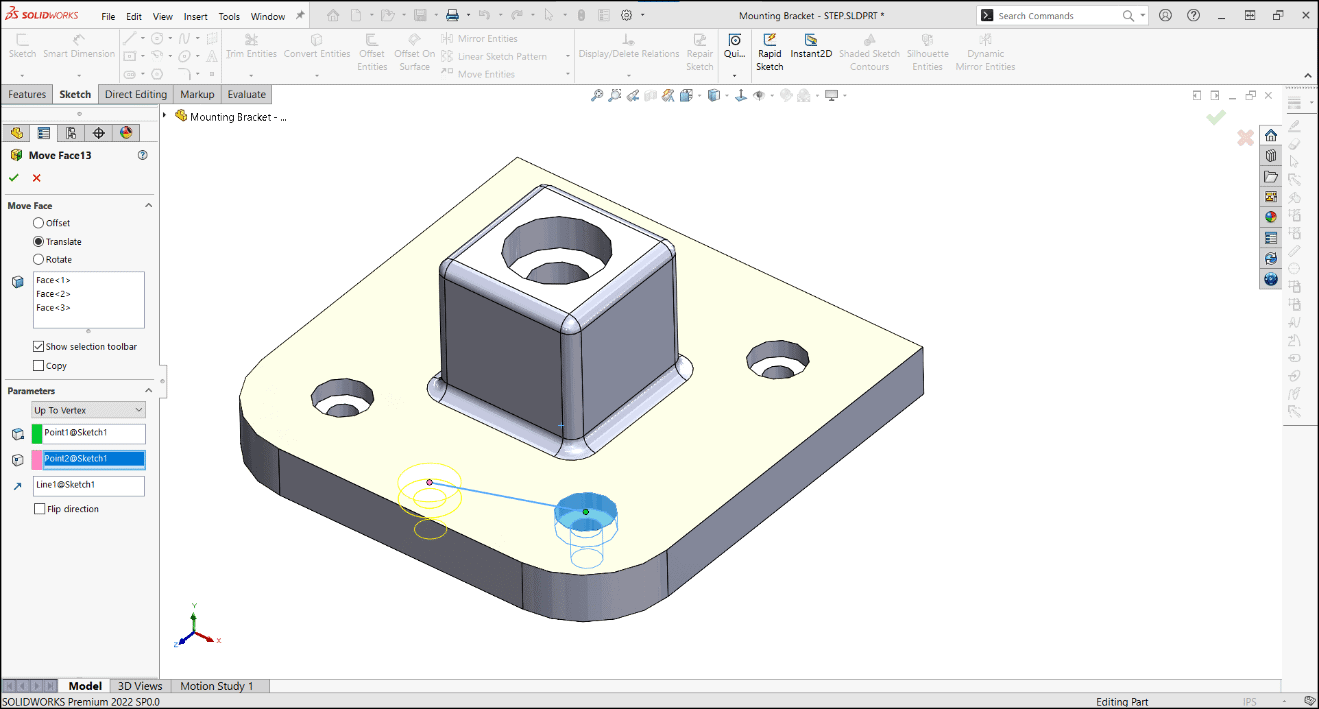Open the Tools menu
The width and height of the screenshot is (1319, 709).
[229, 16]
